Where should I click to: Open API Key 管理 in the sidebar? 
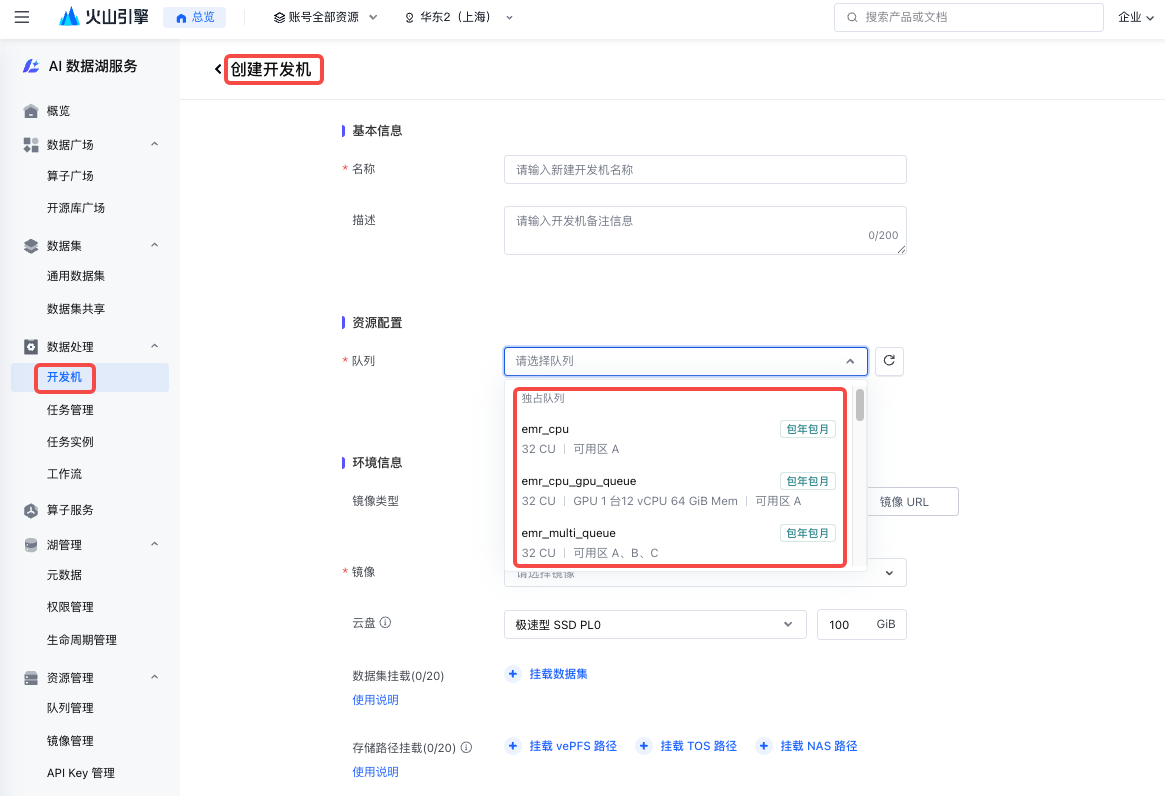(80, 773)
